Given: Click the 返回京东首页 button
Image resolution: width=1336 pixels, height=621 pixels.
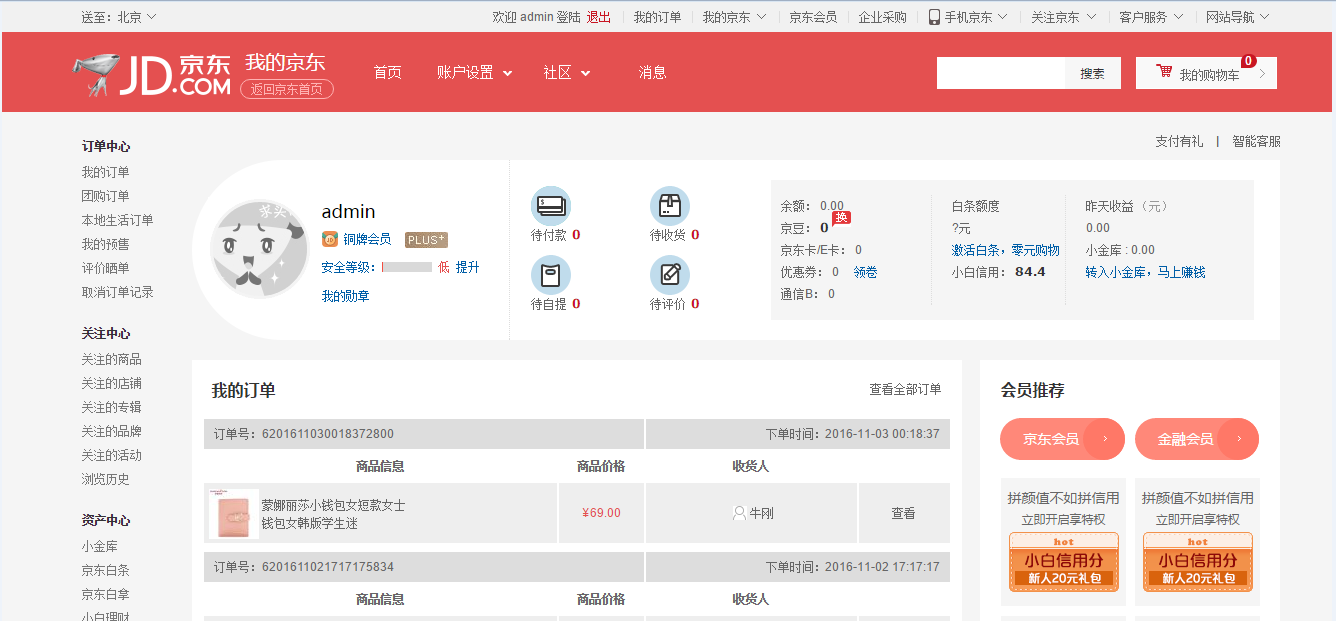Looking at the screenshot, I should tap(287, 89).
